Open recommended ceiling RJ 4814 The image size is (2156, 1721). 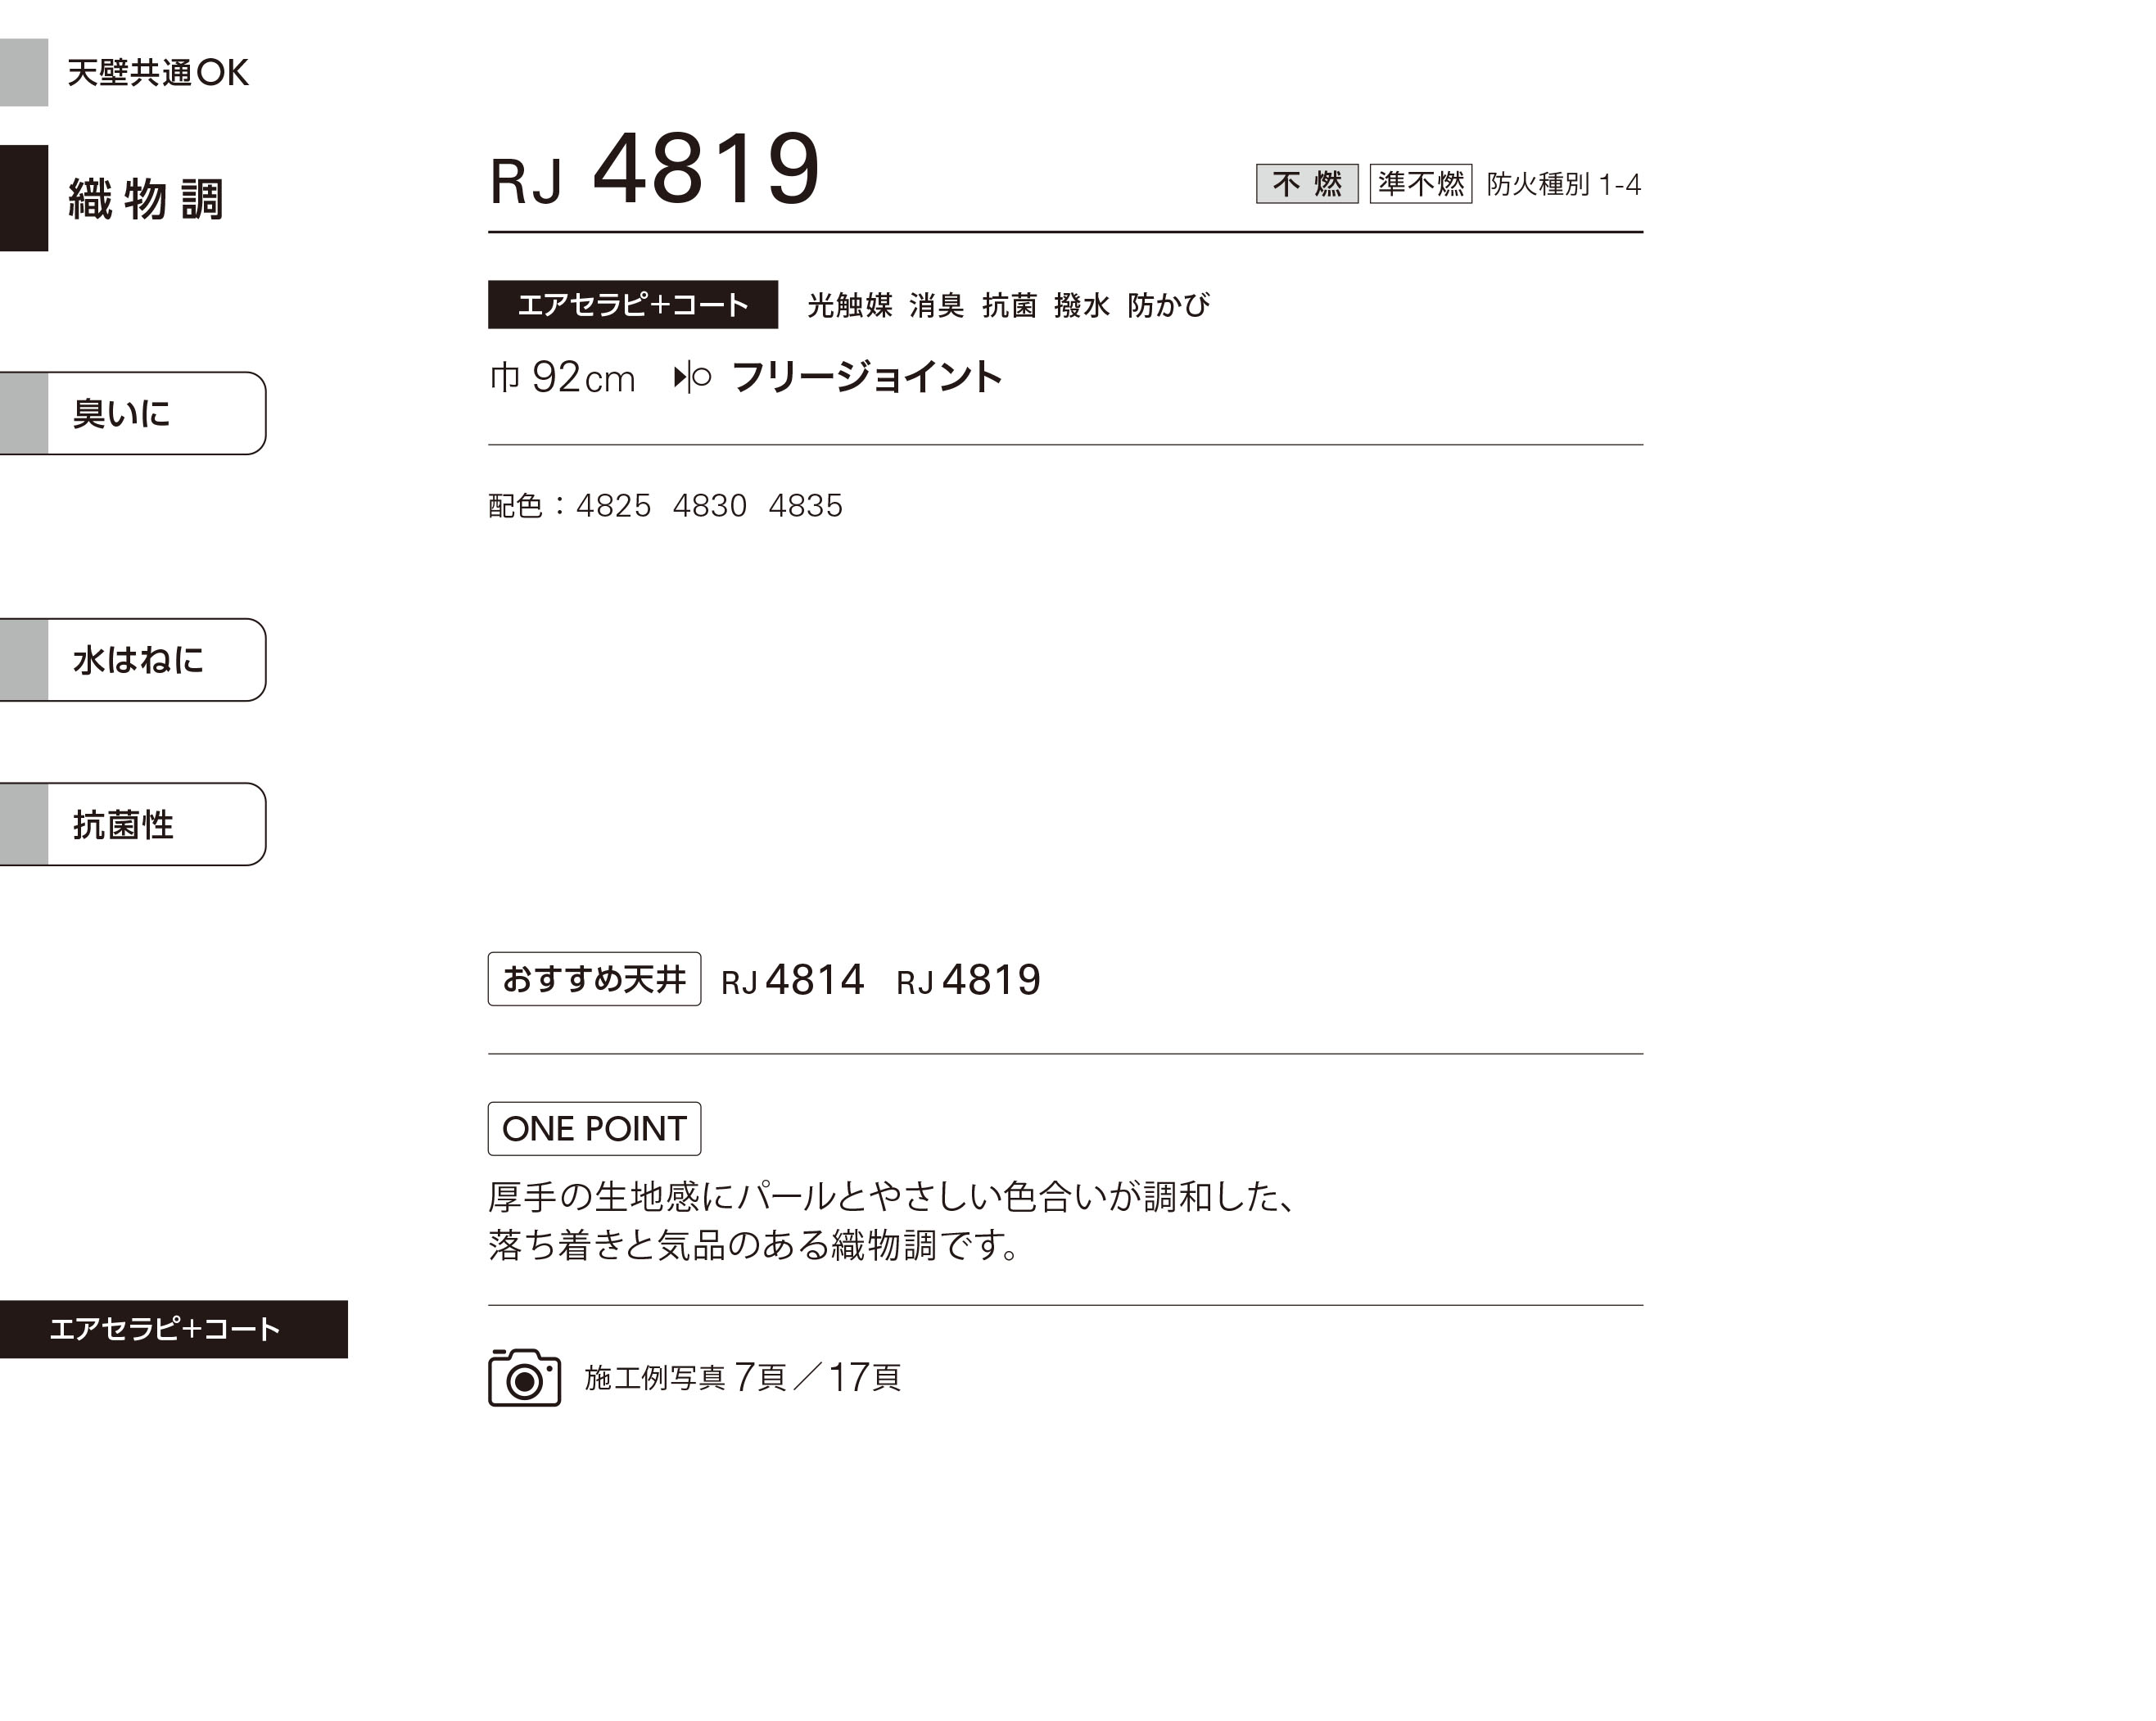[792, 980]
